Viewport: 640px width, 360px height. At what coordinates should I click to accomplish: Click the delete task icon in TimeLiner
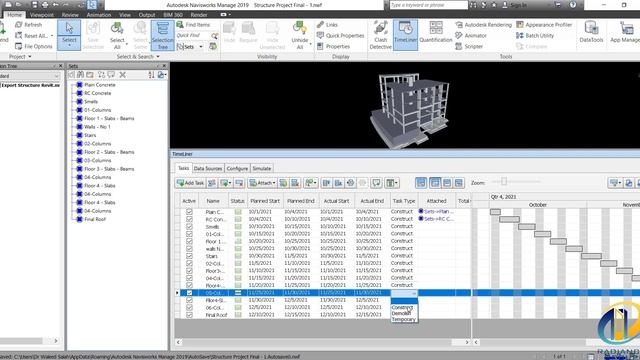click(x=239, y=183)
